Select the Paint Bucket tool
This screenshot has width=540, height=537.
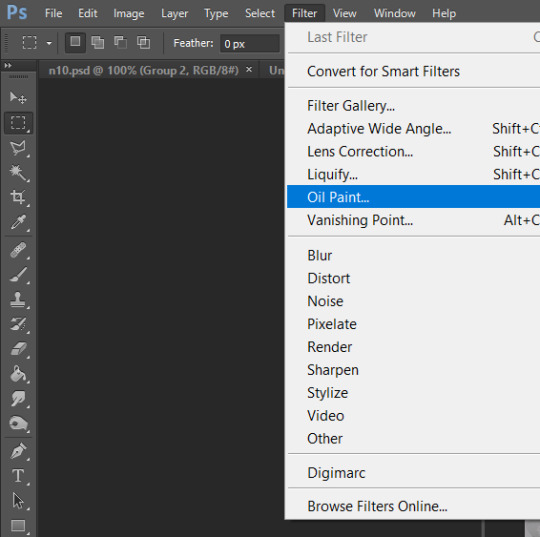[x=18, y=374]
